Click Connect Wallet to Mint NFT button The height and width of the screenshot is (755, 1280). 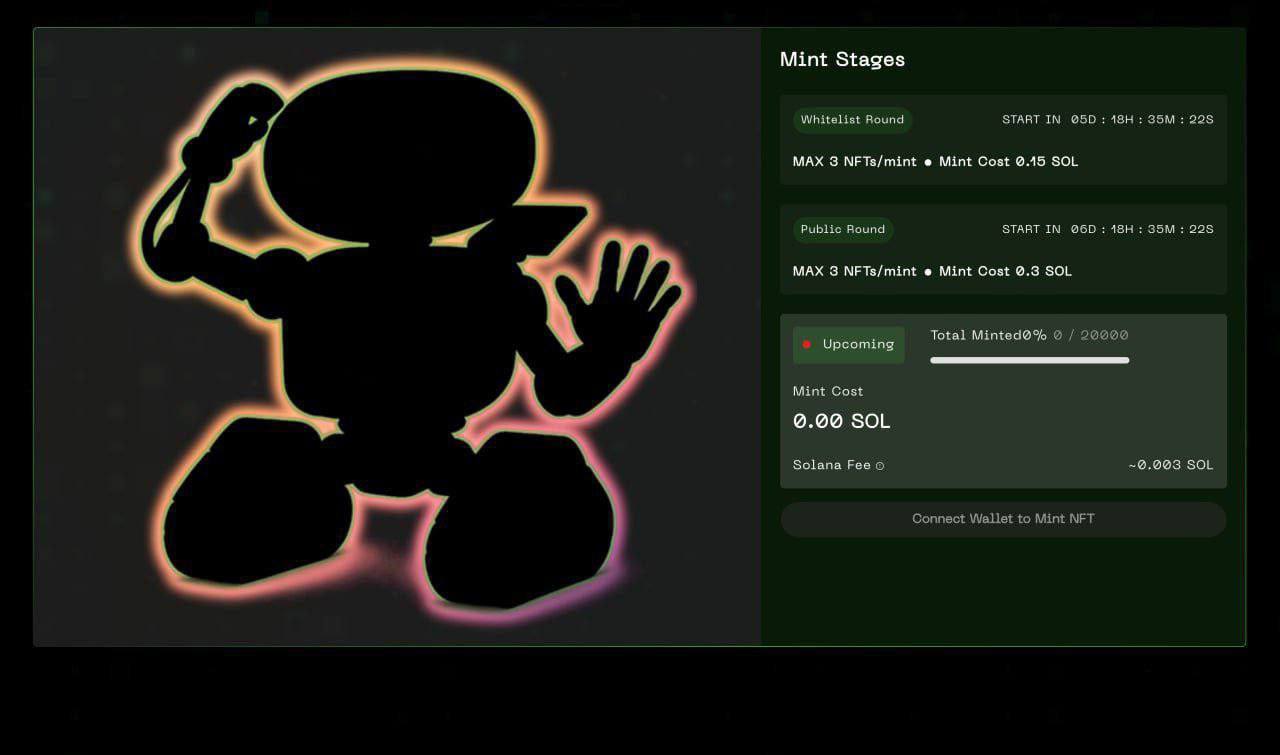(x=1003, y=519)
